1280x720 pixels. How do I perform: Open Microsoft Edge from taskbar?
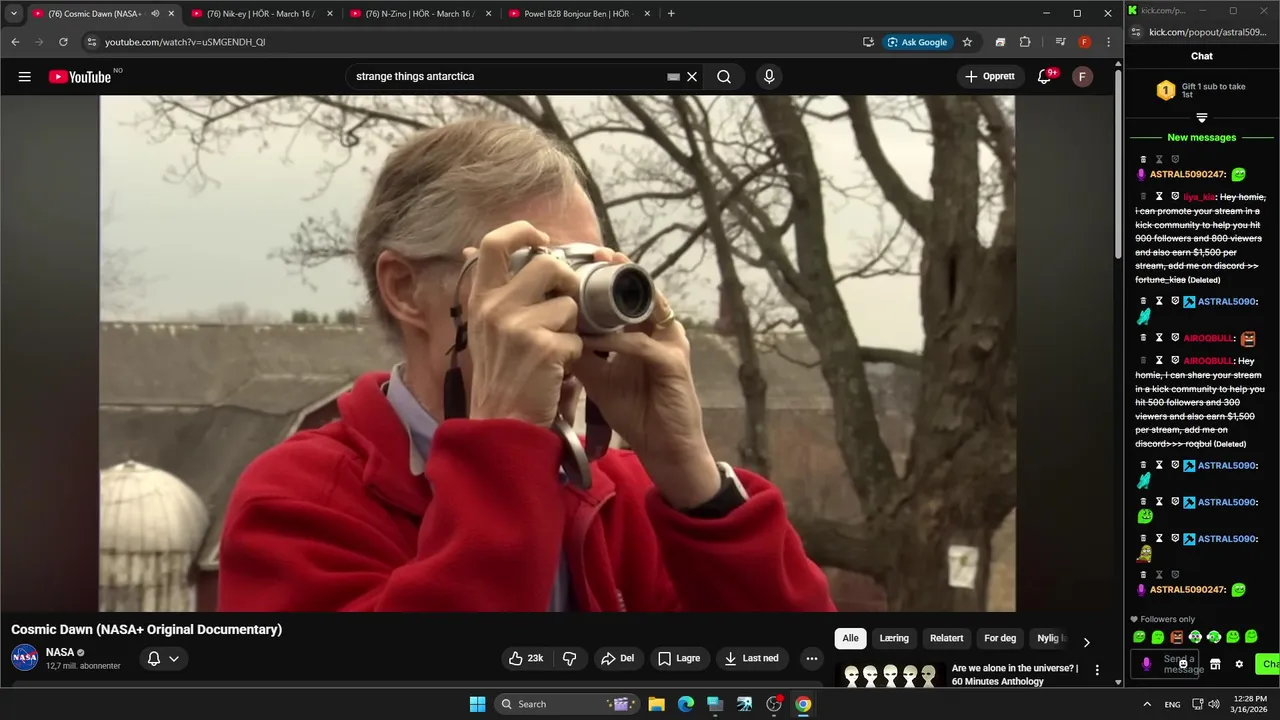(686, 704)
